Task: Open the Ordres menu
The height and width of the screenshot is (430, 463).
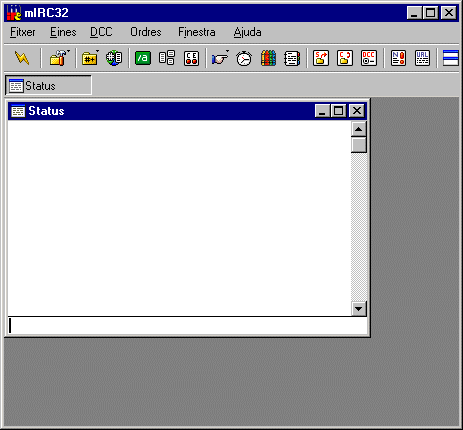Action: coord(146,32)
